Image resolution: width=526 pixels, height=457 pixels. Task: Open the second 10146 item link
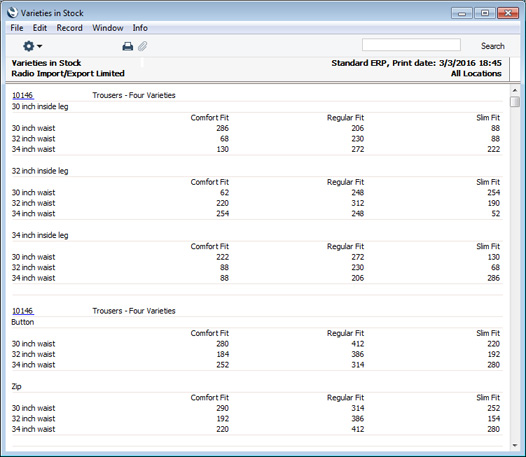click(22, 311)
